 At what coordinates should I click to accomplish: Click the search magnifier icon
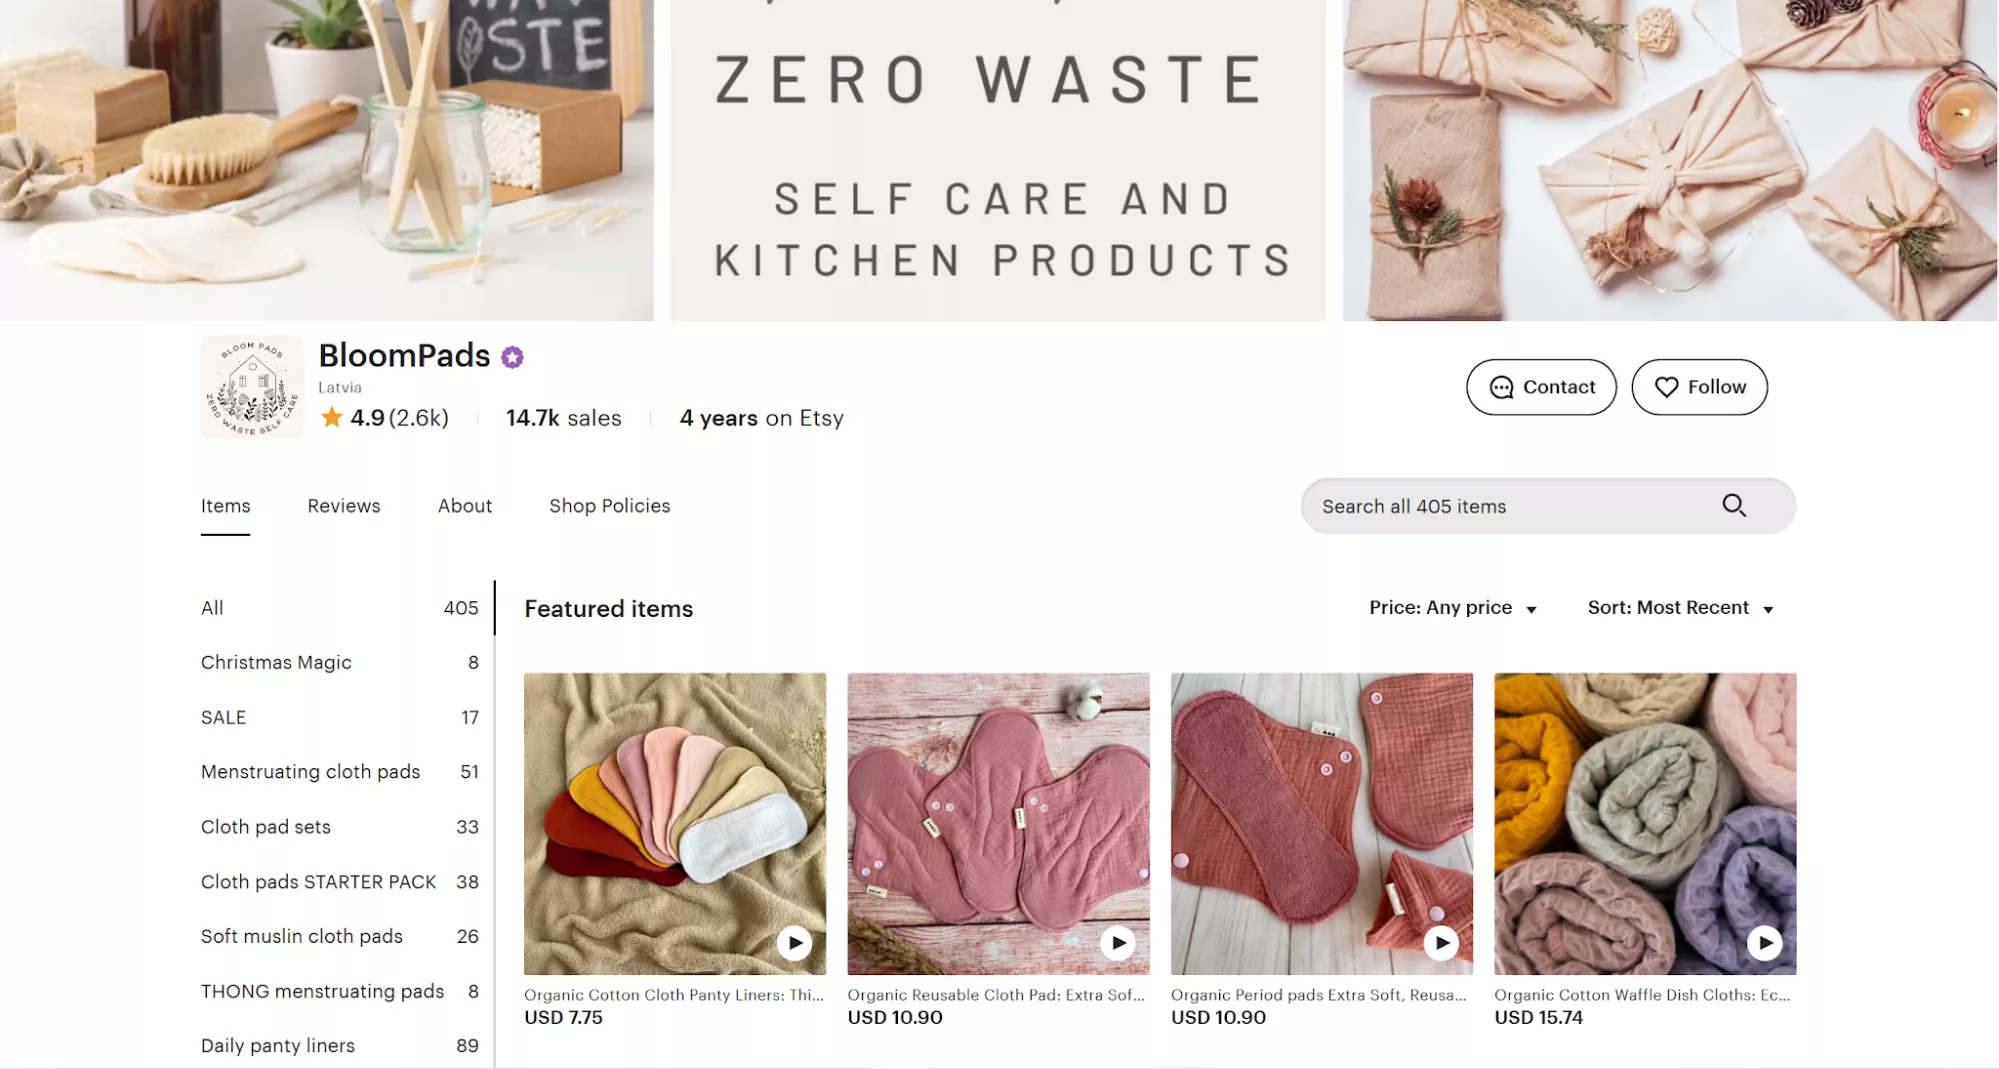(1734, 506)
